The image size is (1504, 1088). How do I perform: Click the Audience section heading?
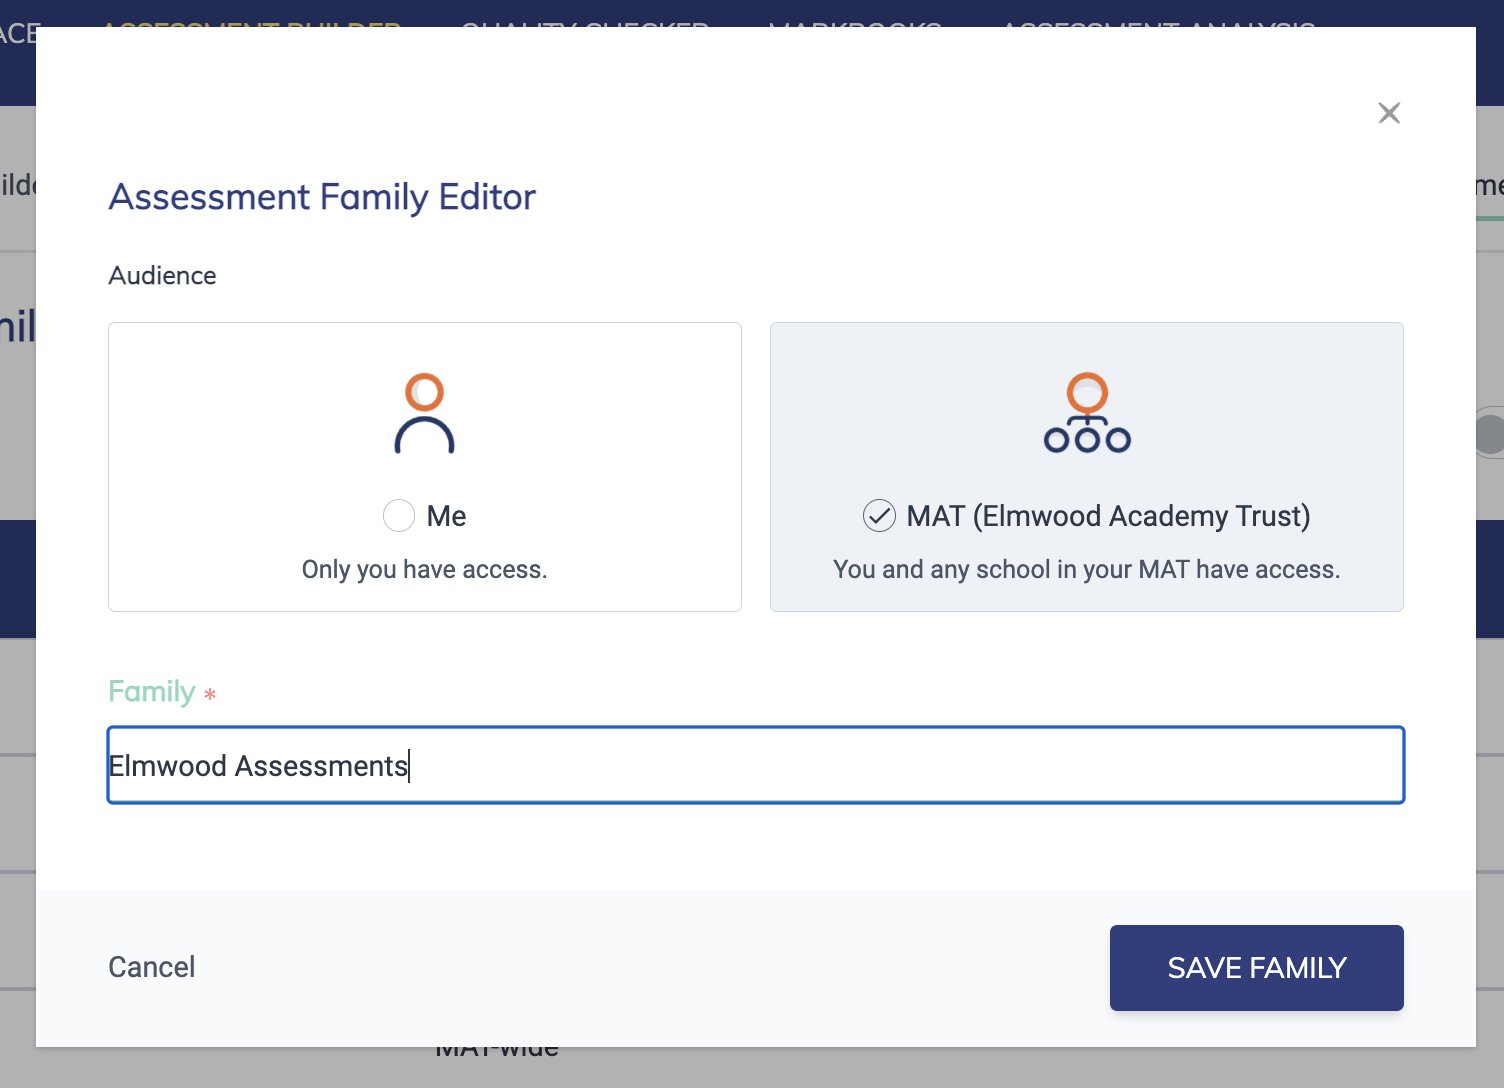pos(162,275)
